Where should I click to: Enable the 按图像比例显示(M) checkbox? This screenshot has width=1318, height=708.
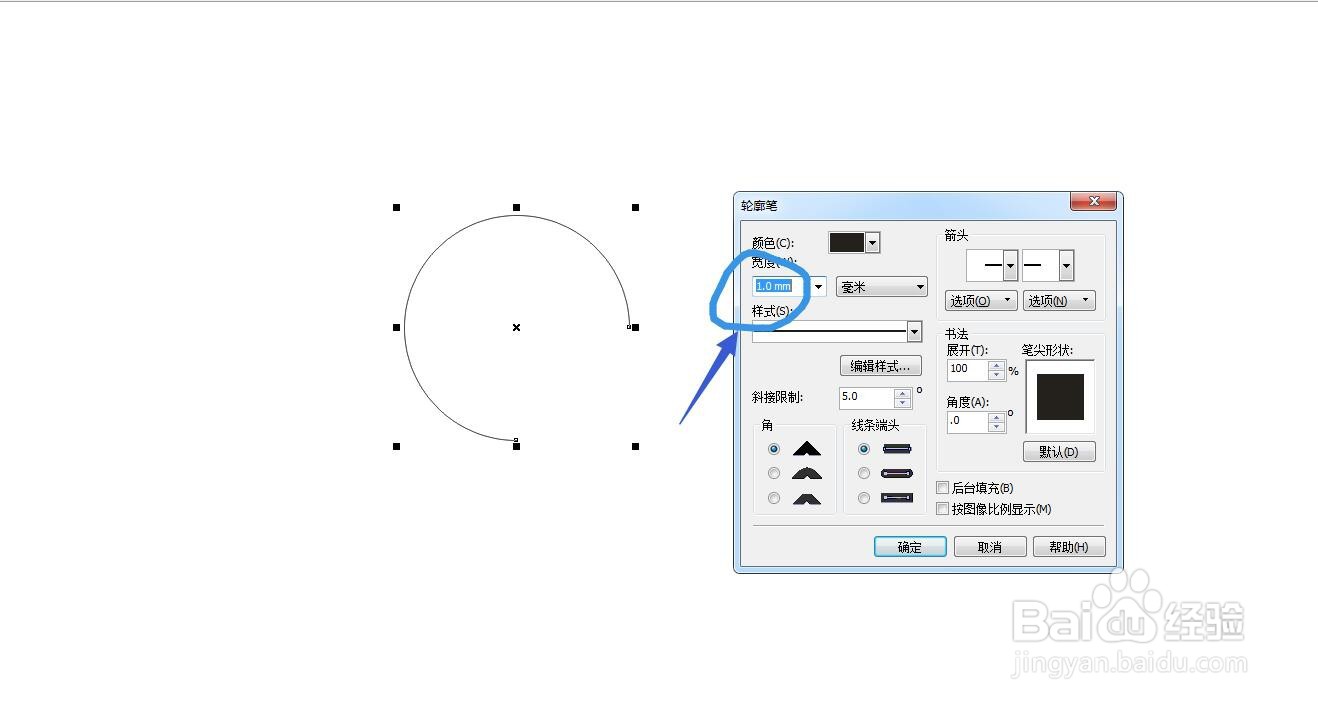(x=943, y=508)
